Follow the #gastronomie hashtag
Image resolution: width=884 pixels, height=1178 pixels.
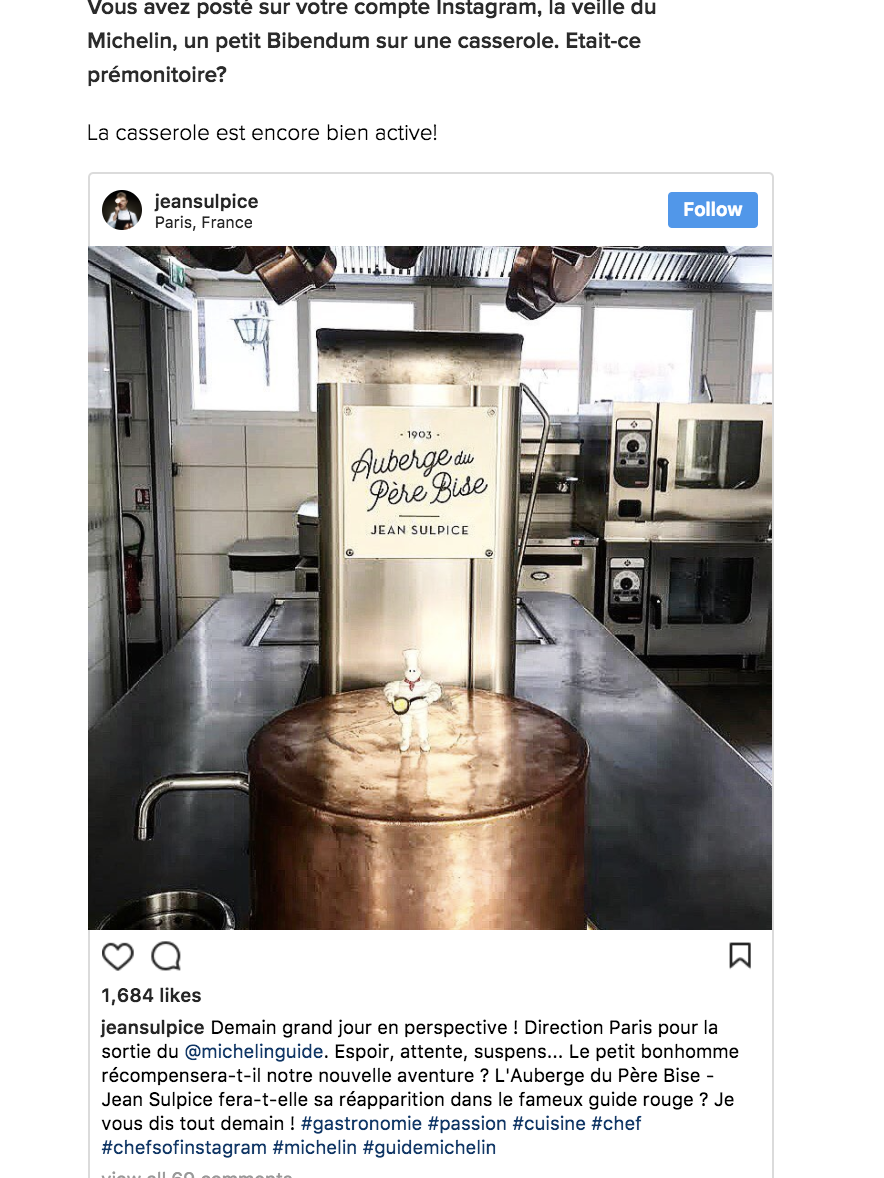pyautogui.click(x=361, y=1123)
